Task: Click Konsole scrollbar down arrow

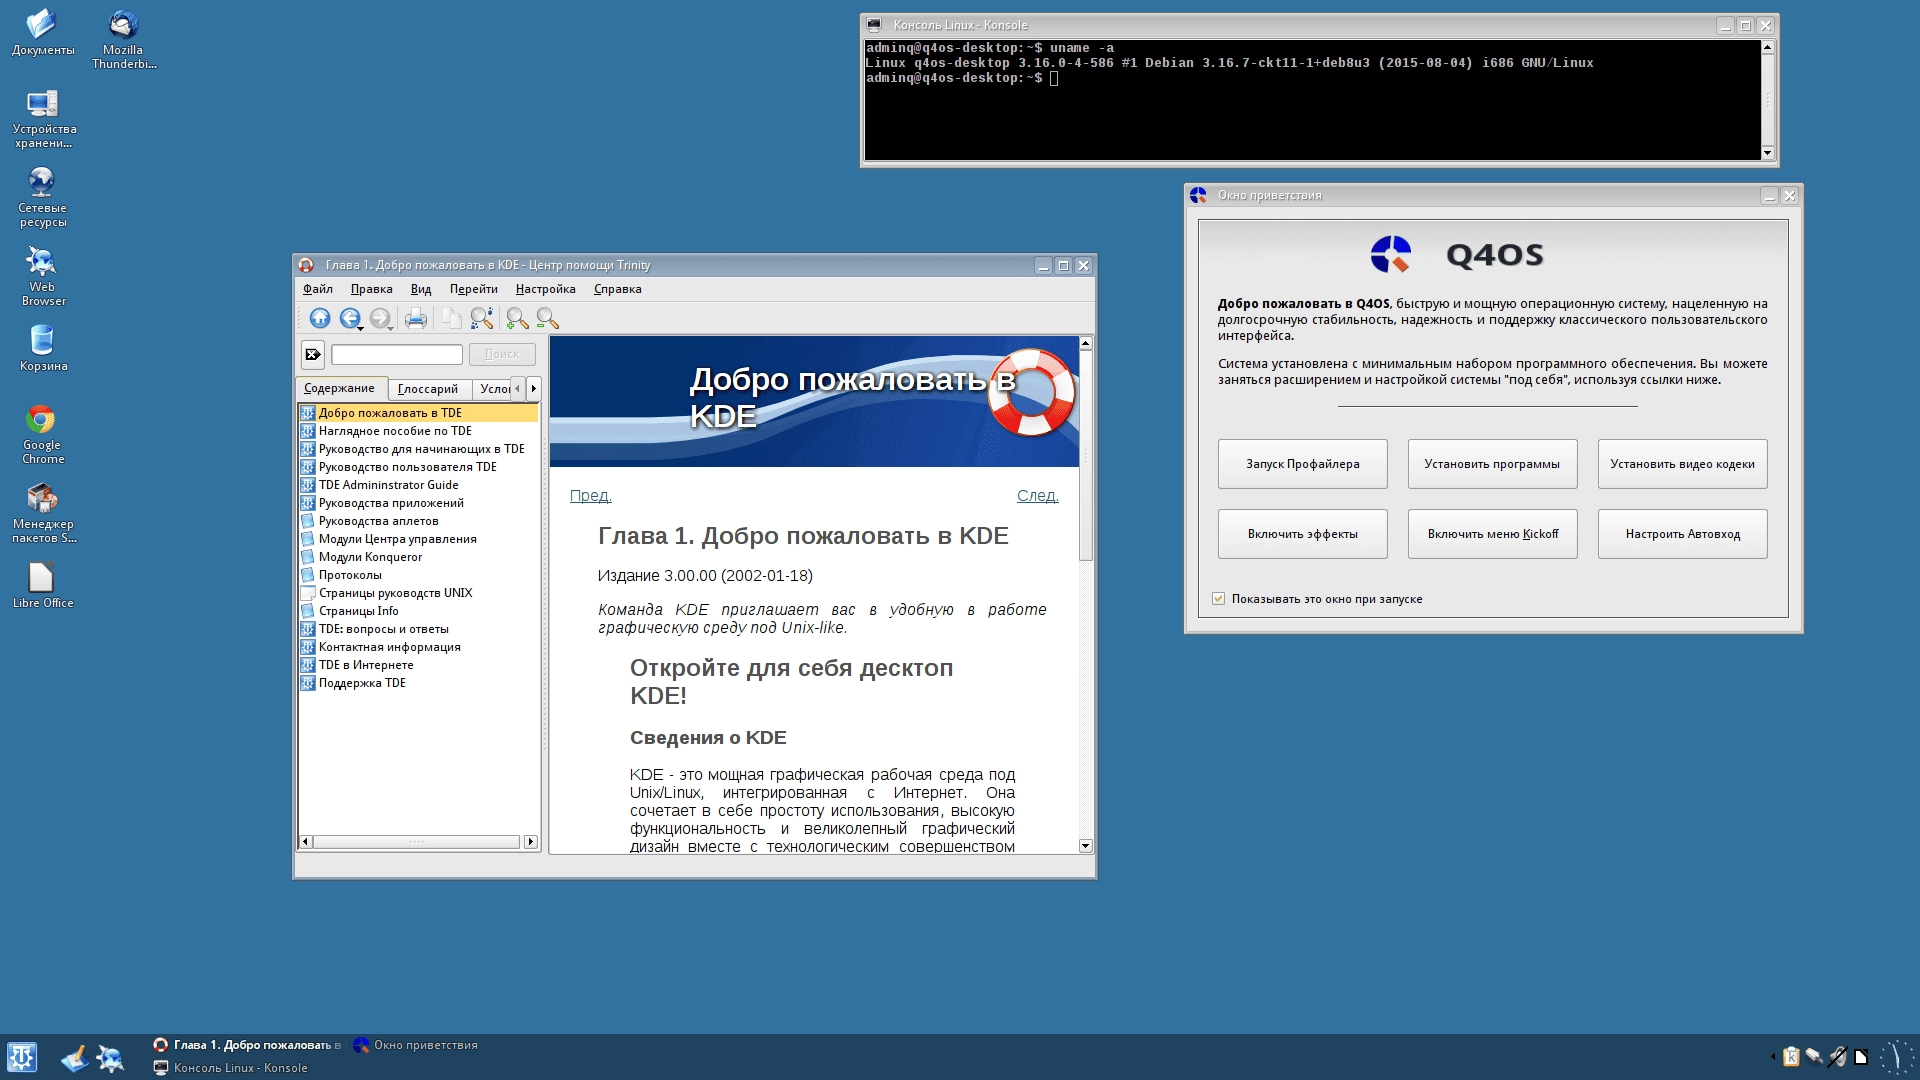Action: point(1767,153)
